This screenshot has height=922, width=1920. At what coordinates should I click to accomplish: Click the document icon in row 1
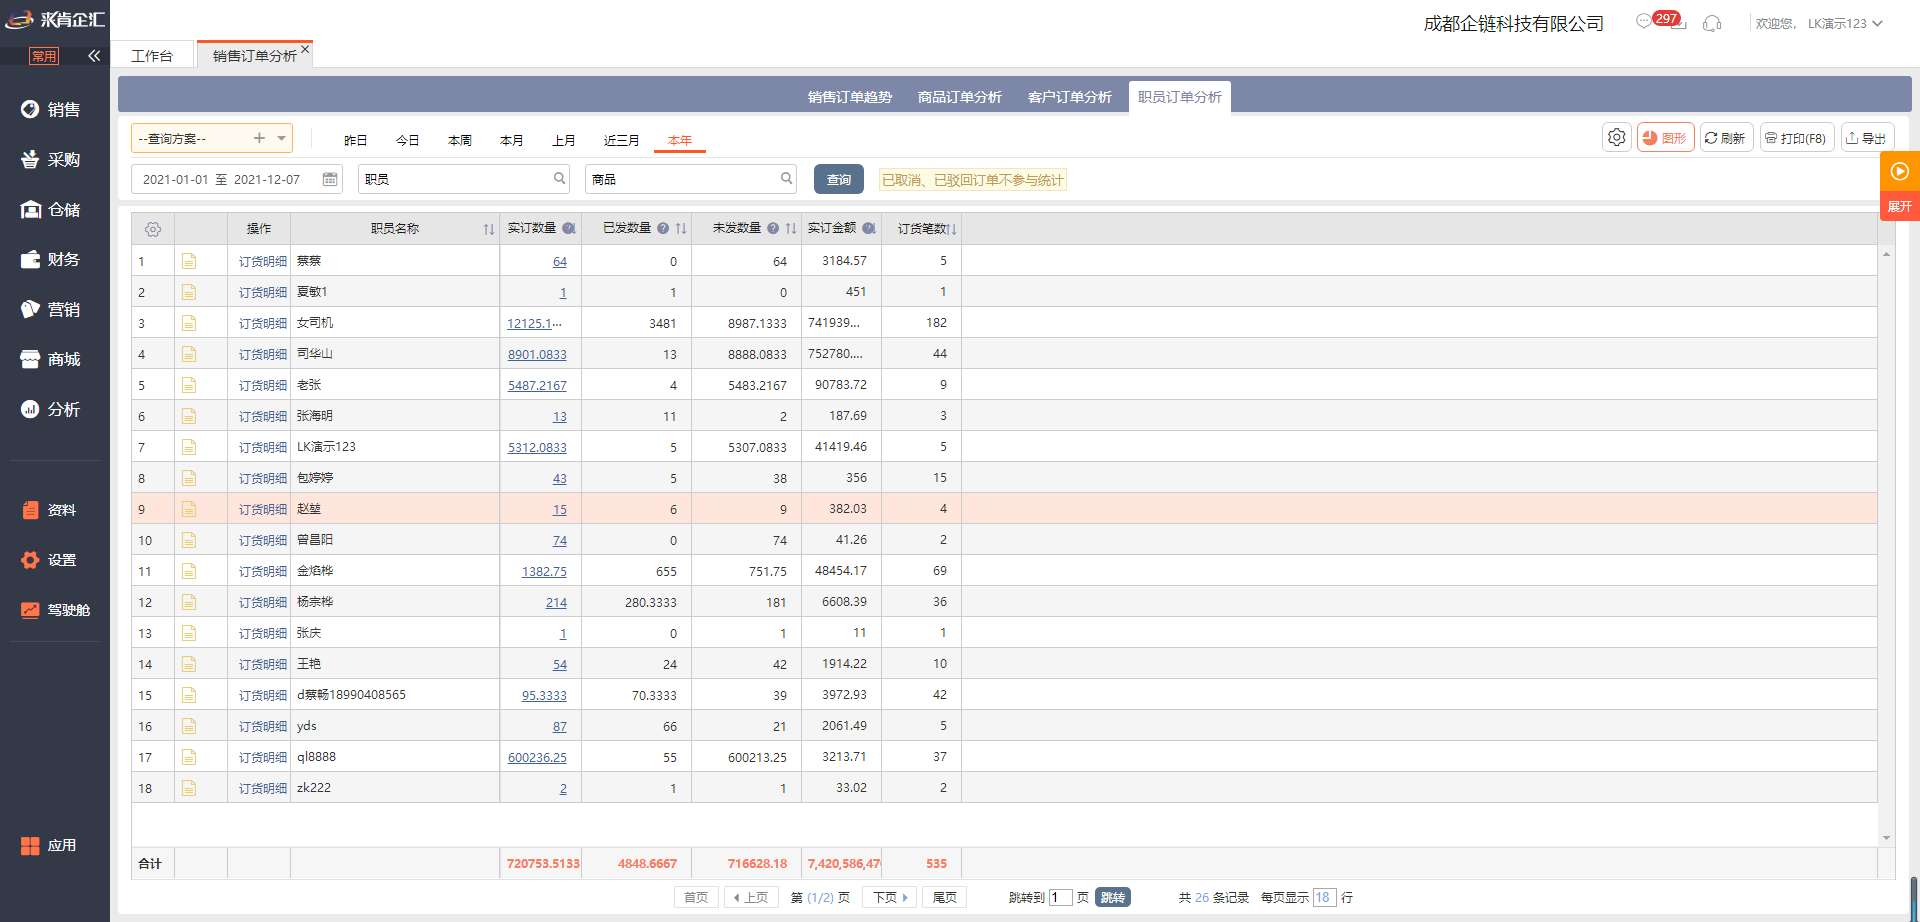point(189,261)
